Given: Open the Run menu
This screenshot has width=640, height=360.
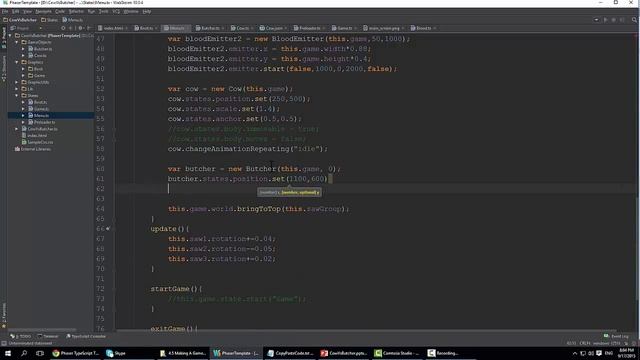Looking at the screenshot, I should [x=91, y=11].
